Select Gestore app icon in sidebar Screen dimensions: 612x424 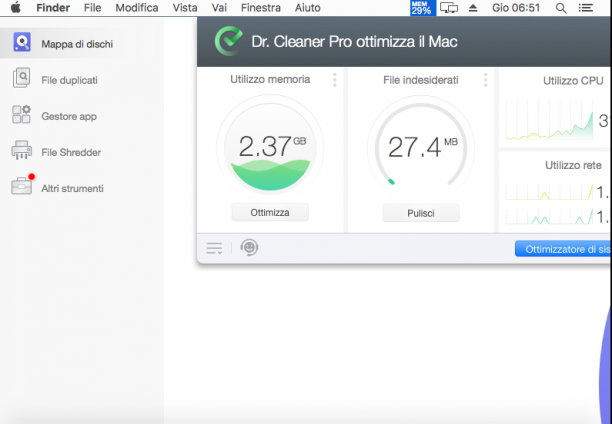coord(21,114)
